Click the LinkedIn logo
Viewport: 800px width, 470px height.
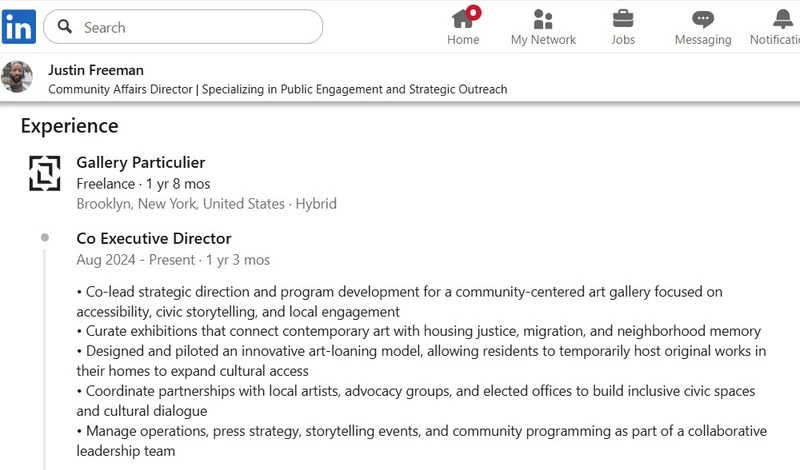(x=18, y=27)
